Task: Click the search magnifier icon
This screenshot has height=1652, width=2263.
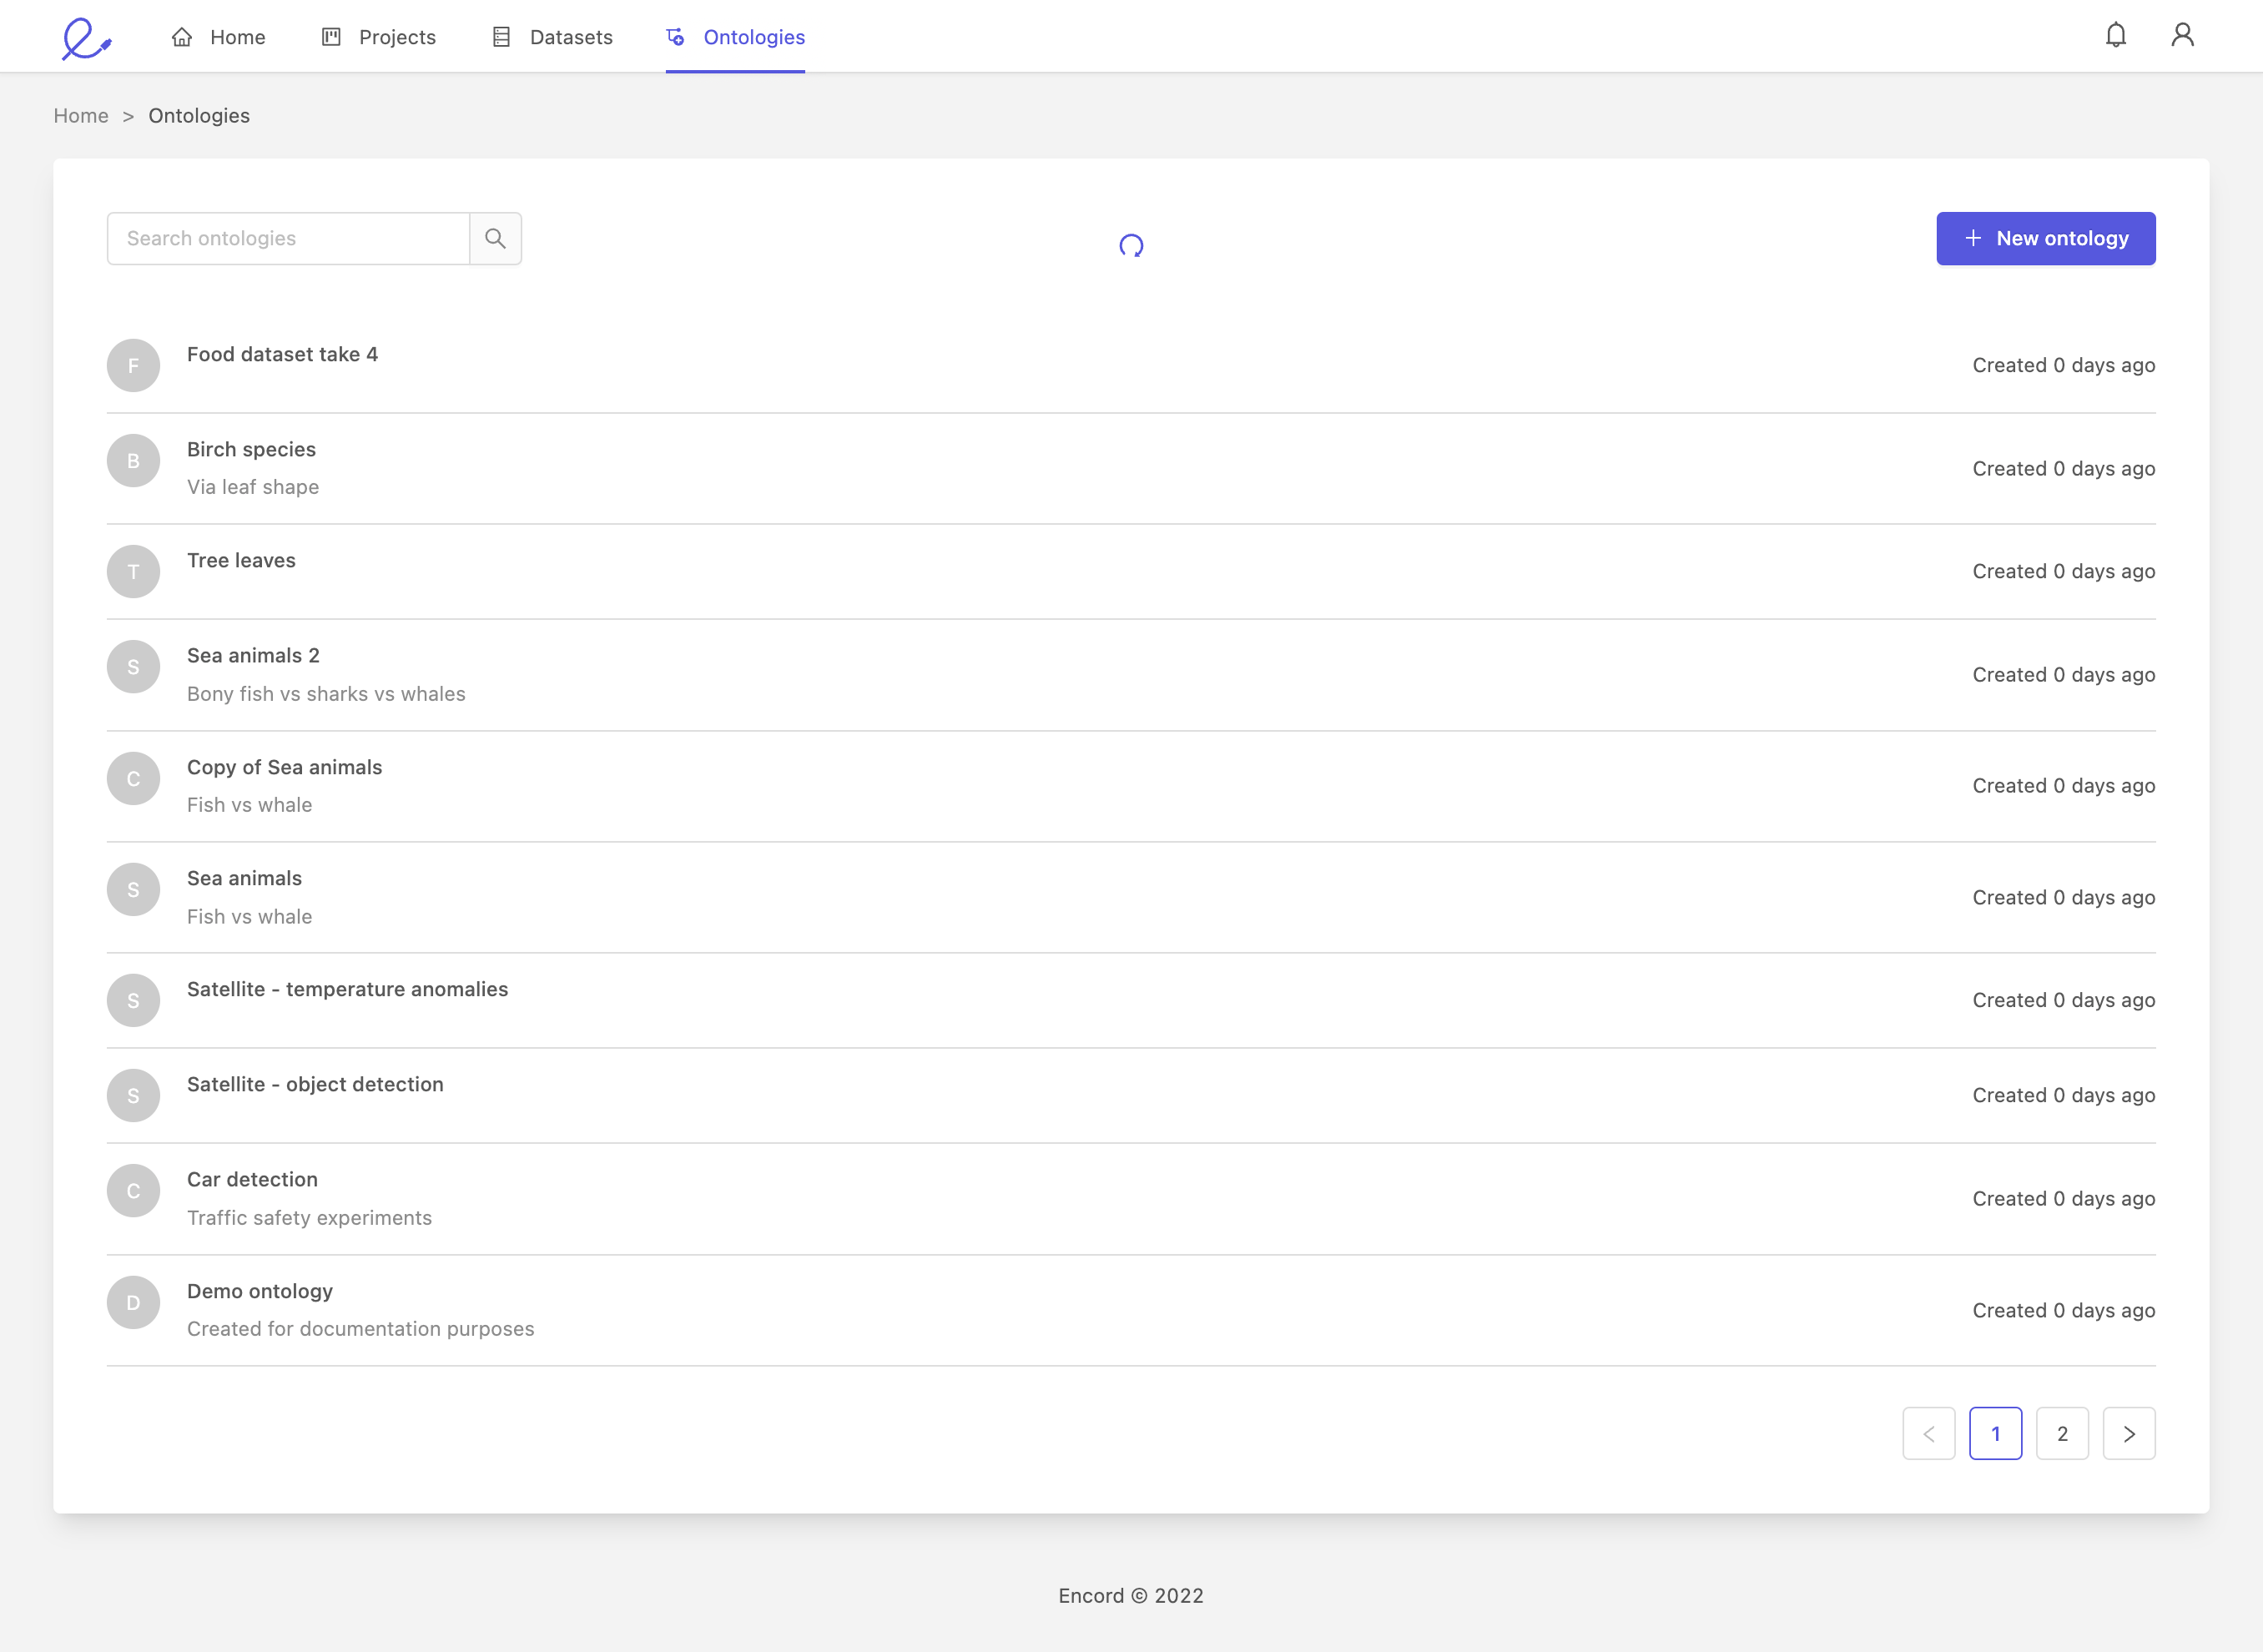Action: 496,237
